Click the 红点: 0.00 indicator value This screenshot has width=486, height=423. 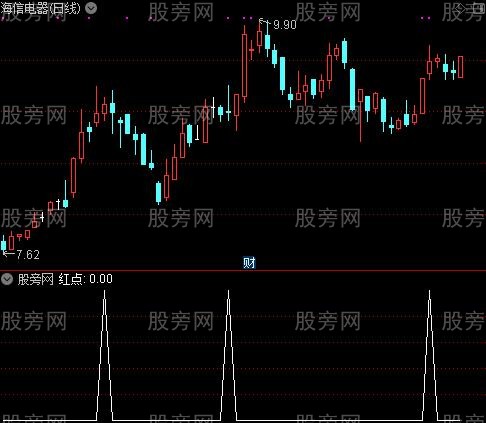click(x=85, y=279)
